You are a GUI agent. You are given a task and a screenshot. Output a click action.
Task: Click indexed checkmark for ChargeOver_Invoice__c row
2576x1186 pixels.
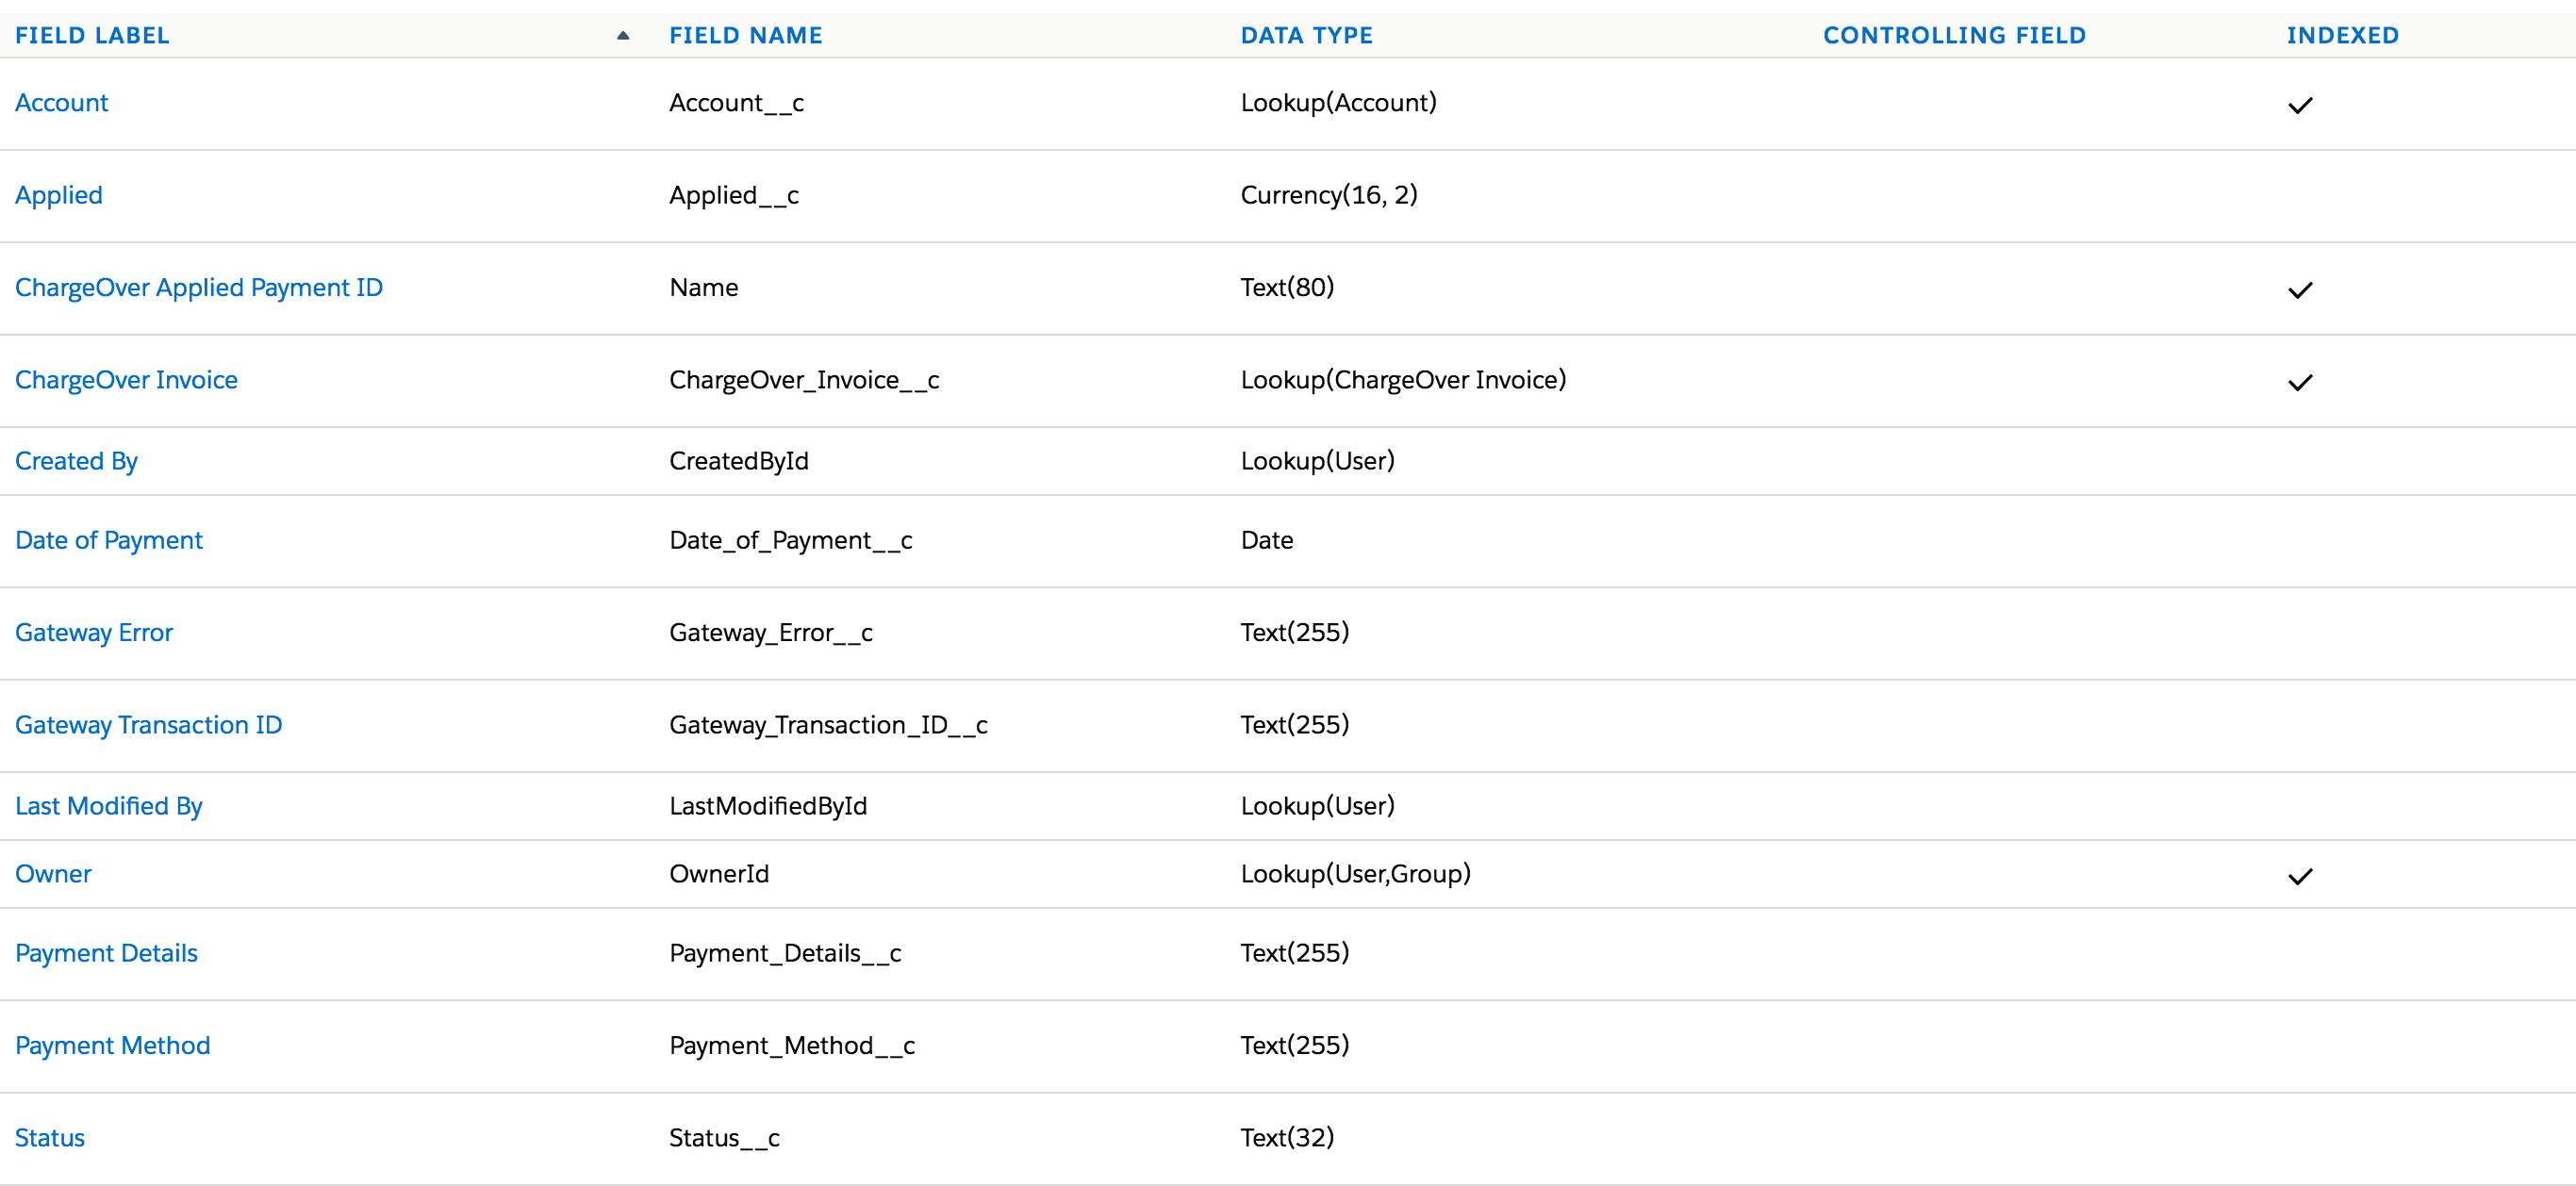pos(2300,382)
